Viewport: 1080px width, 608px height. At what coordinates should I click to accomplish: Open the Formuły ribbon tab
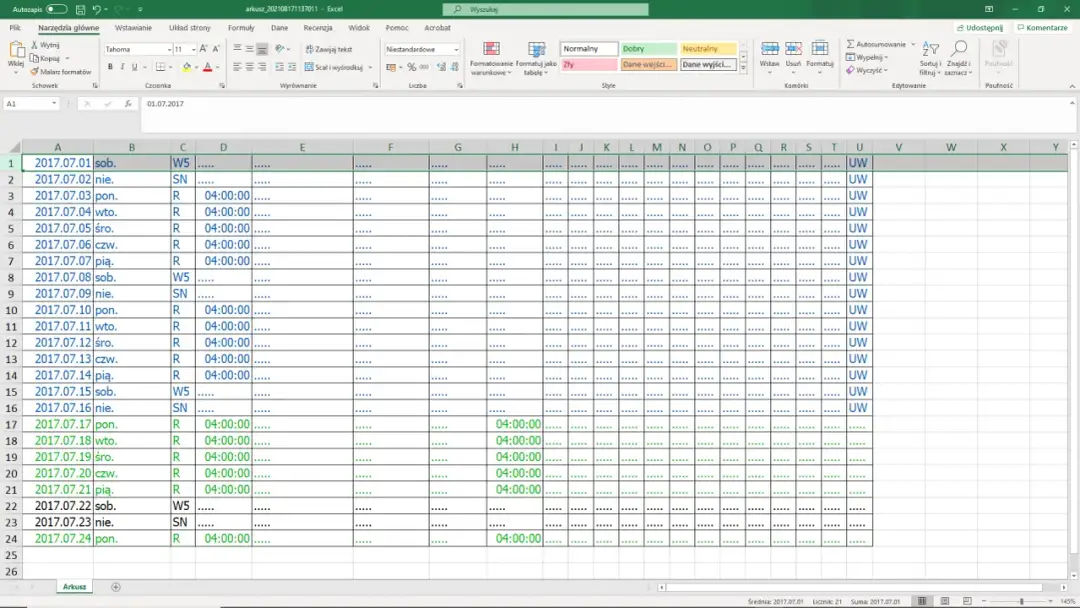(x=241, y=28)
